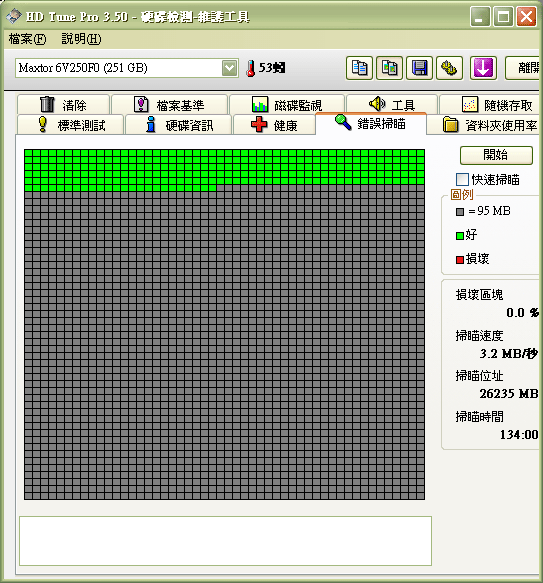Click the copy text to clipboard icon
The width and height of the screenshot is (543, 583).
pyautogui.click(x=359, y=68)
